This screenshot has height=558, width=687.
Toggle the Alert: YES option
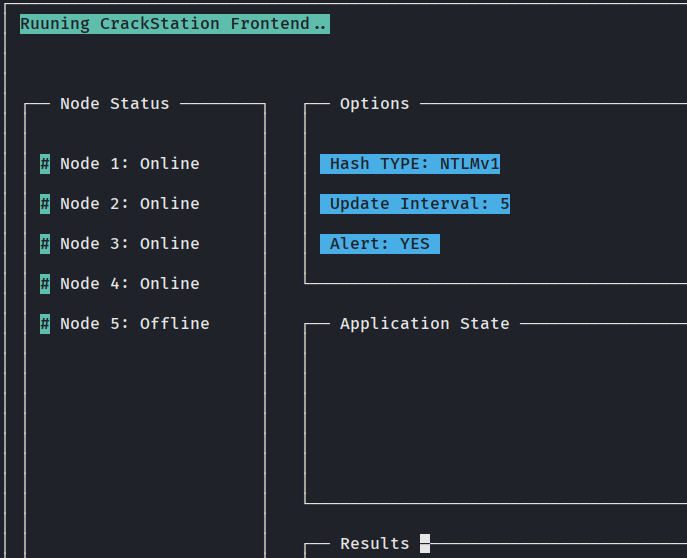coord(380,244)
